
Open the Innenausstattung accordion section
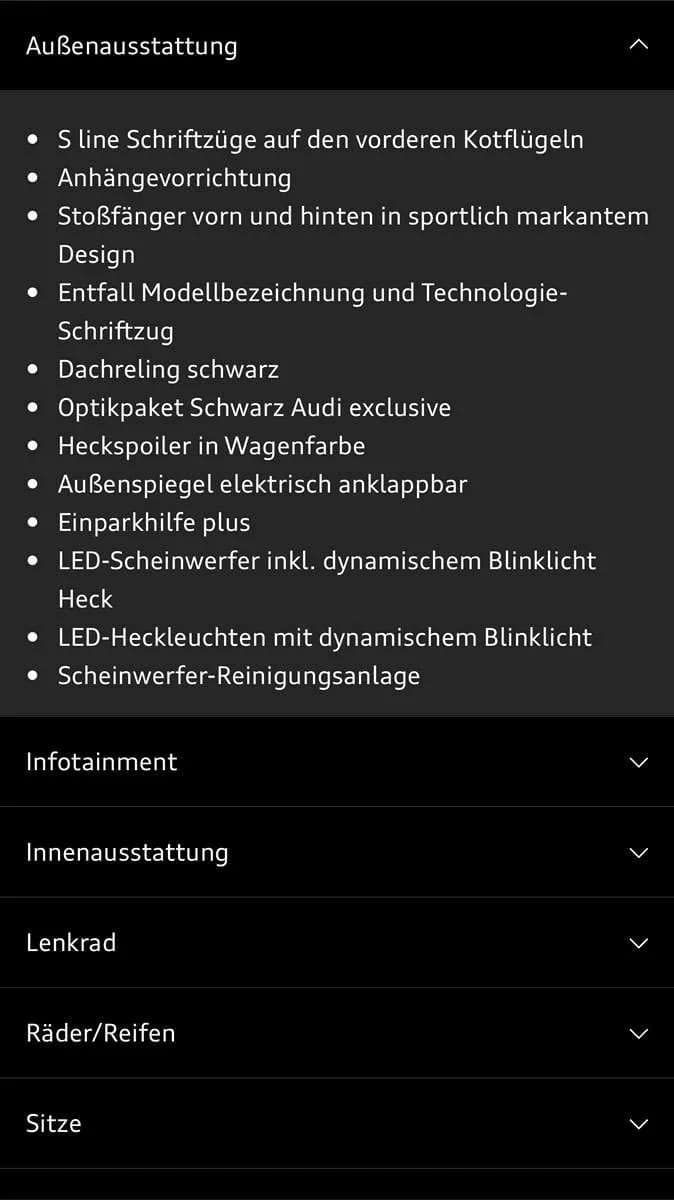point(337,852)
